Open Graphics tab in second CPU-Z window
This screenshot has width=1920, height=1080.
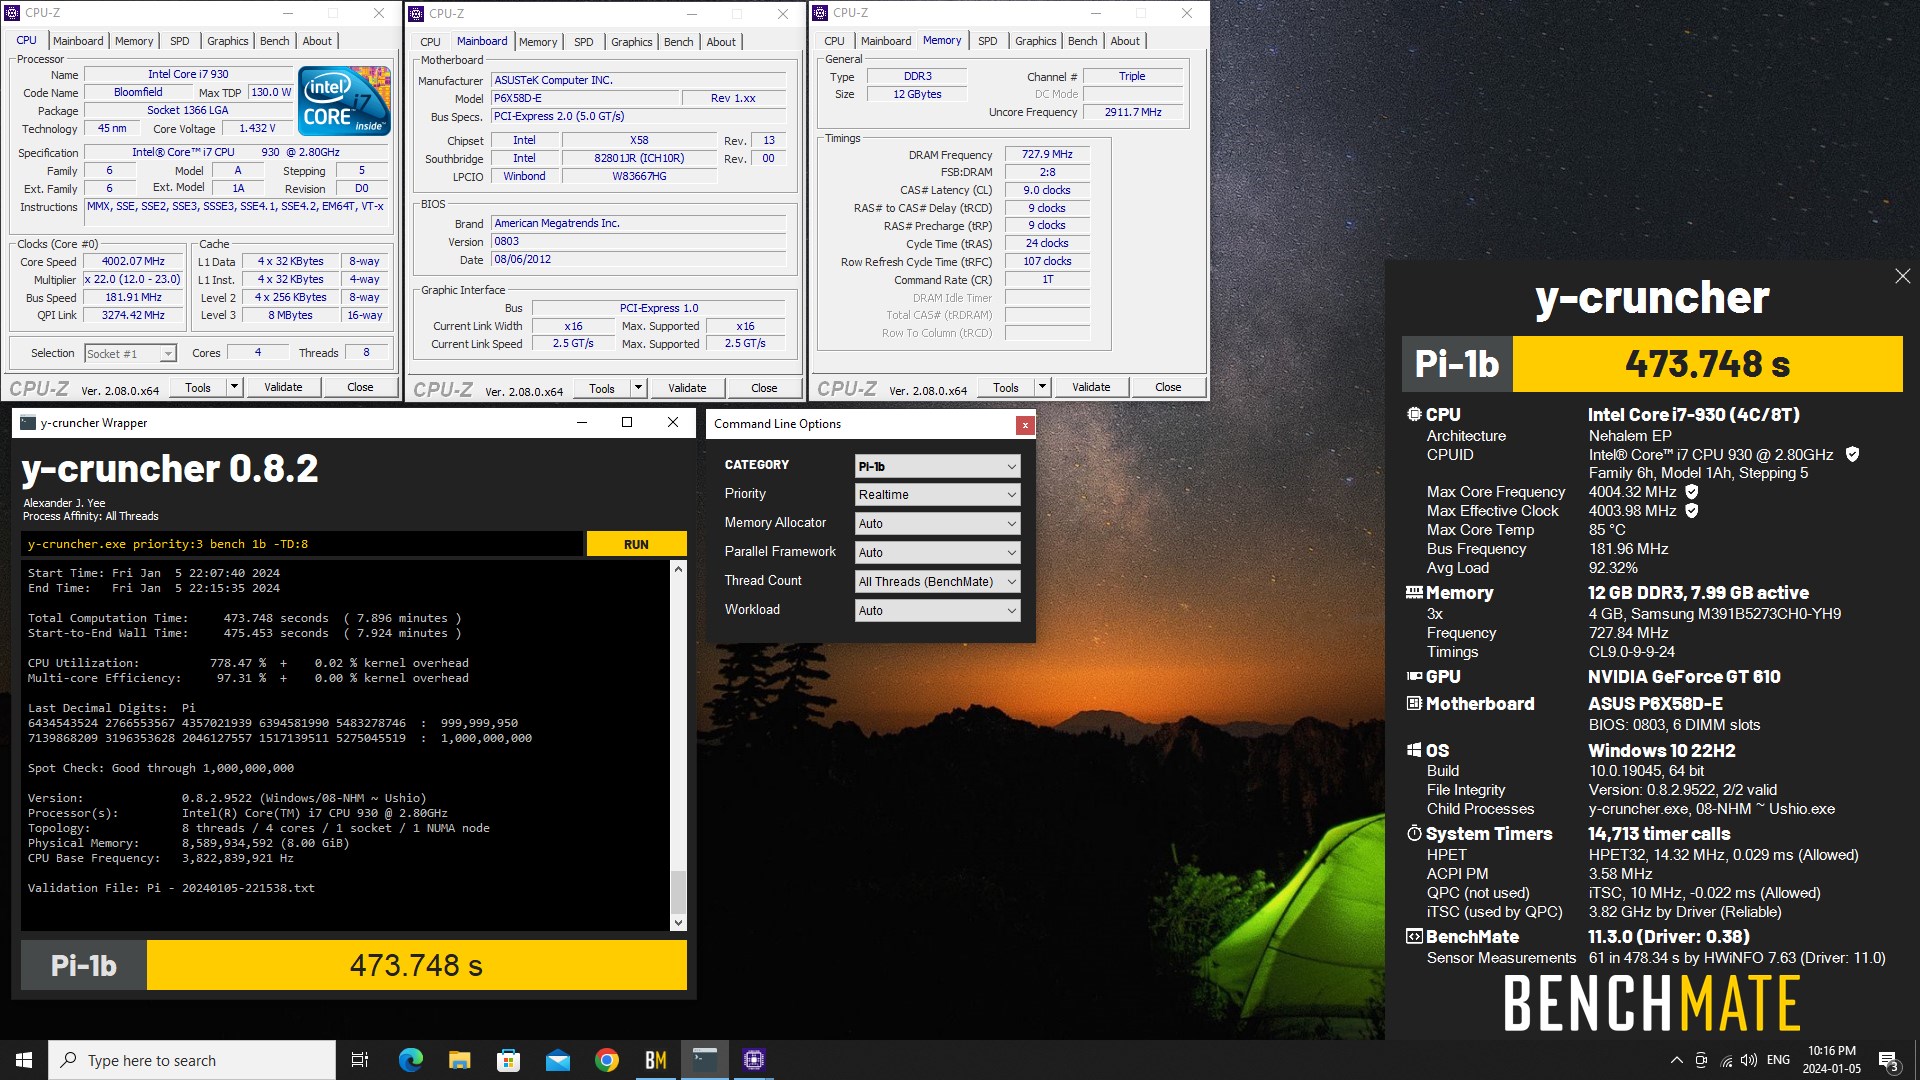[x=632, y=42]
